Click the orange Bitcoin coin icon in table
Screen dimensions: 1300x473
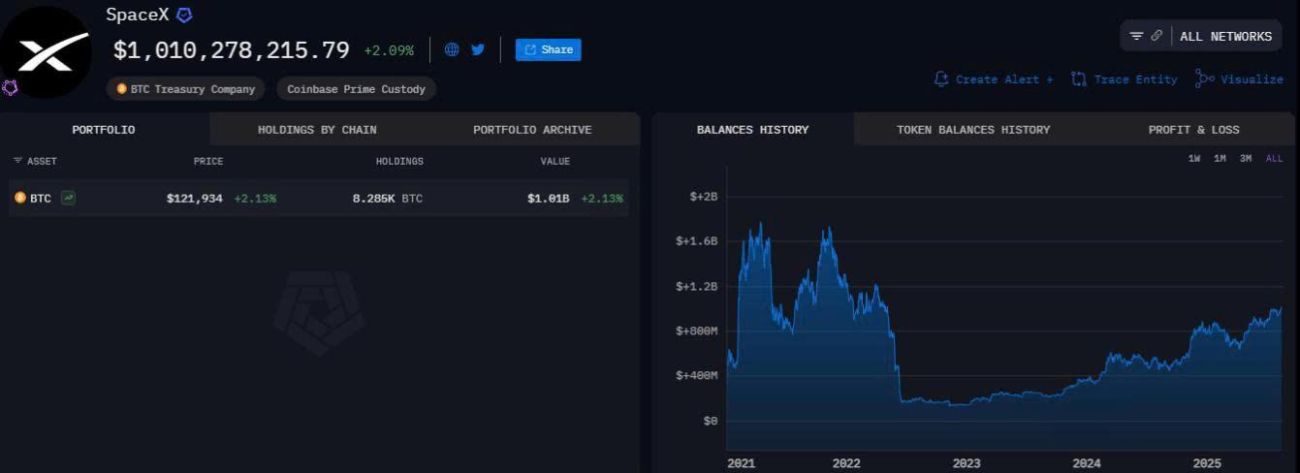(20, 198)
